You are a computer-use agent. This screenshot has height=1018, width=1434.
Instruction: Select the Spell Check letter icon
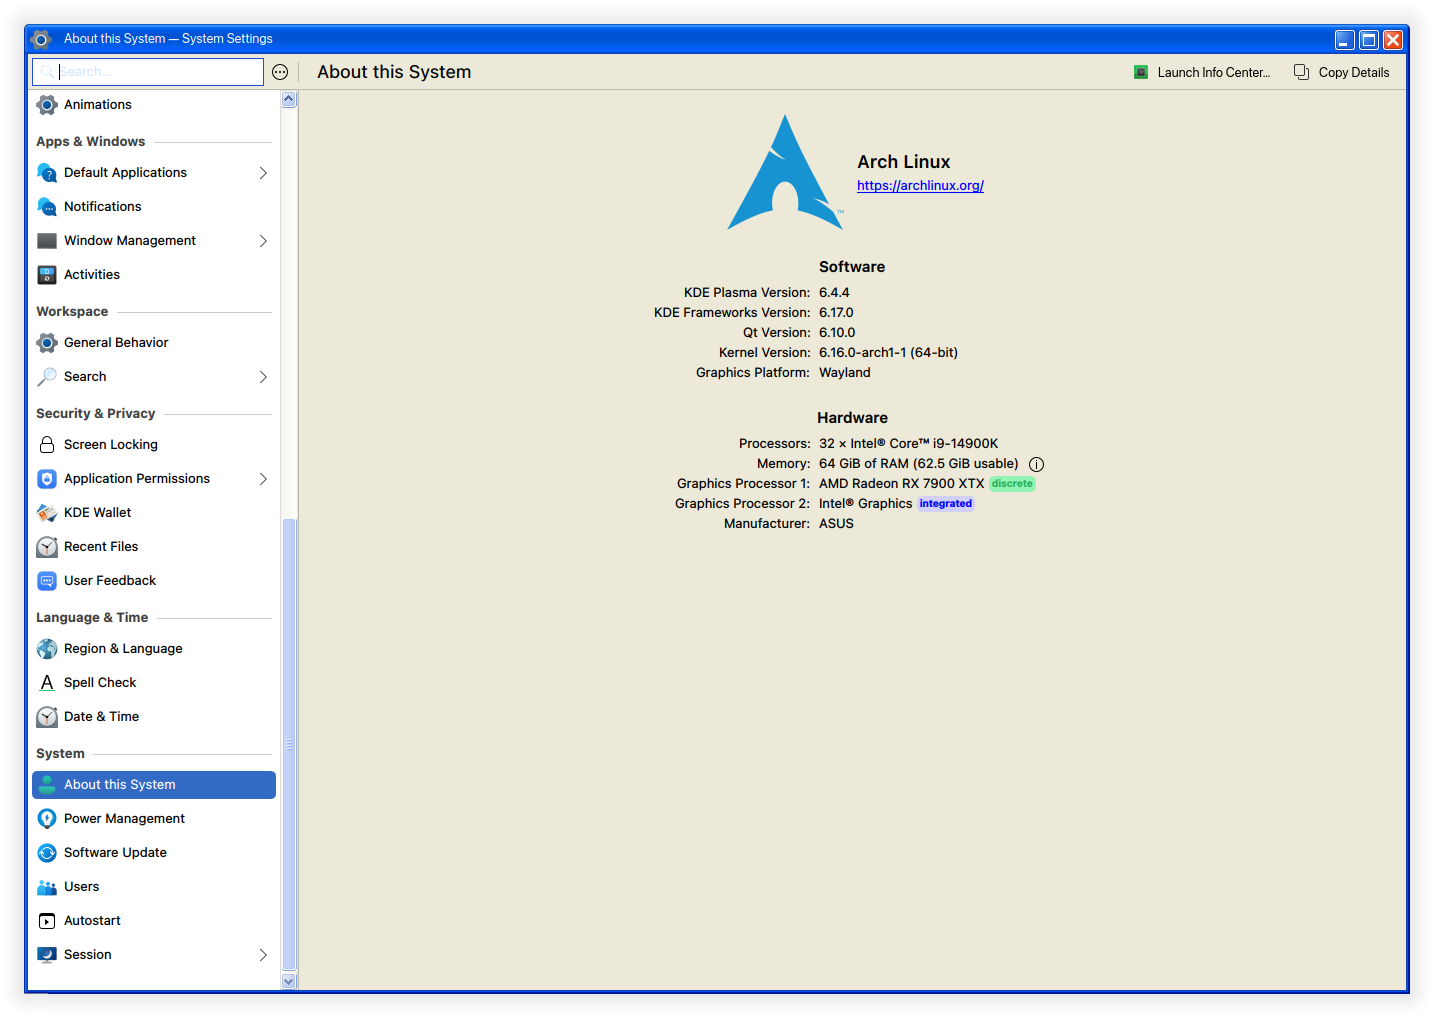pyautogui.click(x=47, y=683)
